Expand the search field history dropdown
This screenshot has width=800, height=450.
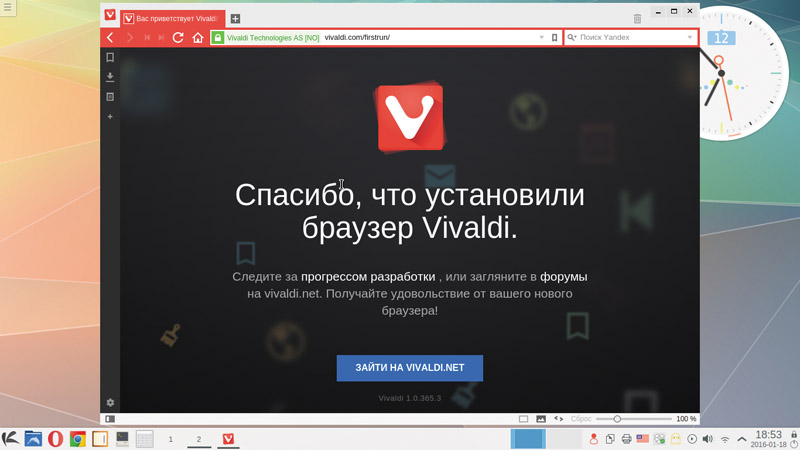point(690,37)
